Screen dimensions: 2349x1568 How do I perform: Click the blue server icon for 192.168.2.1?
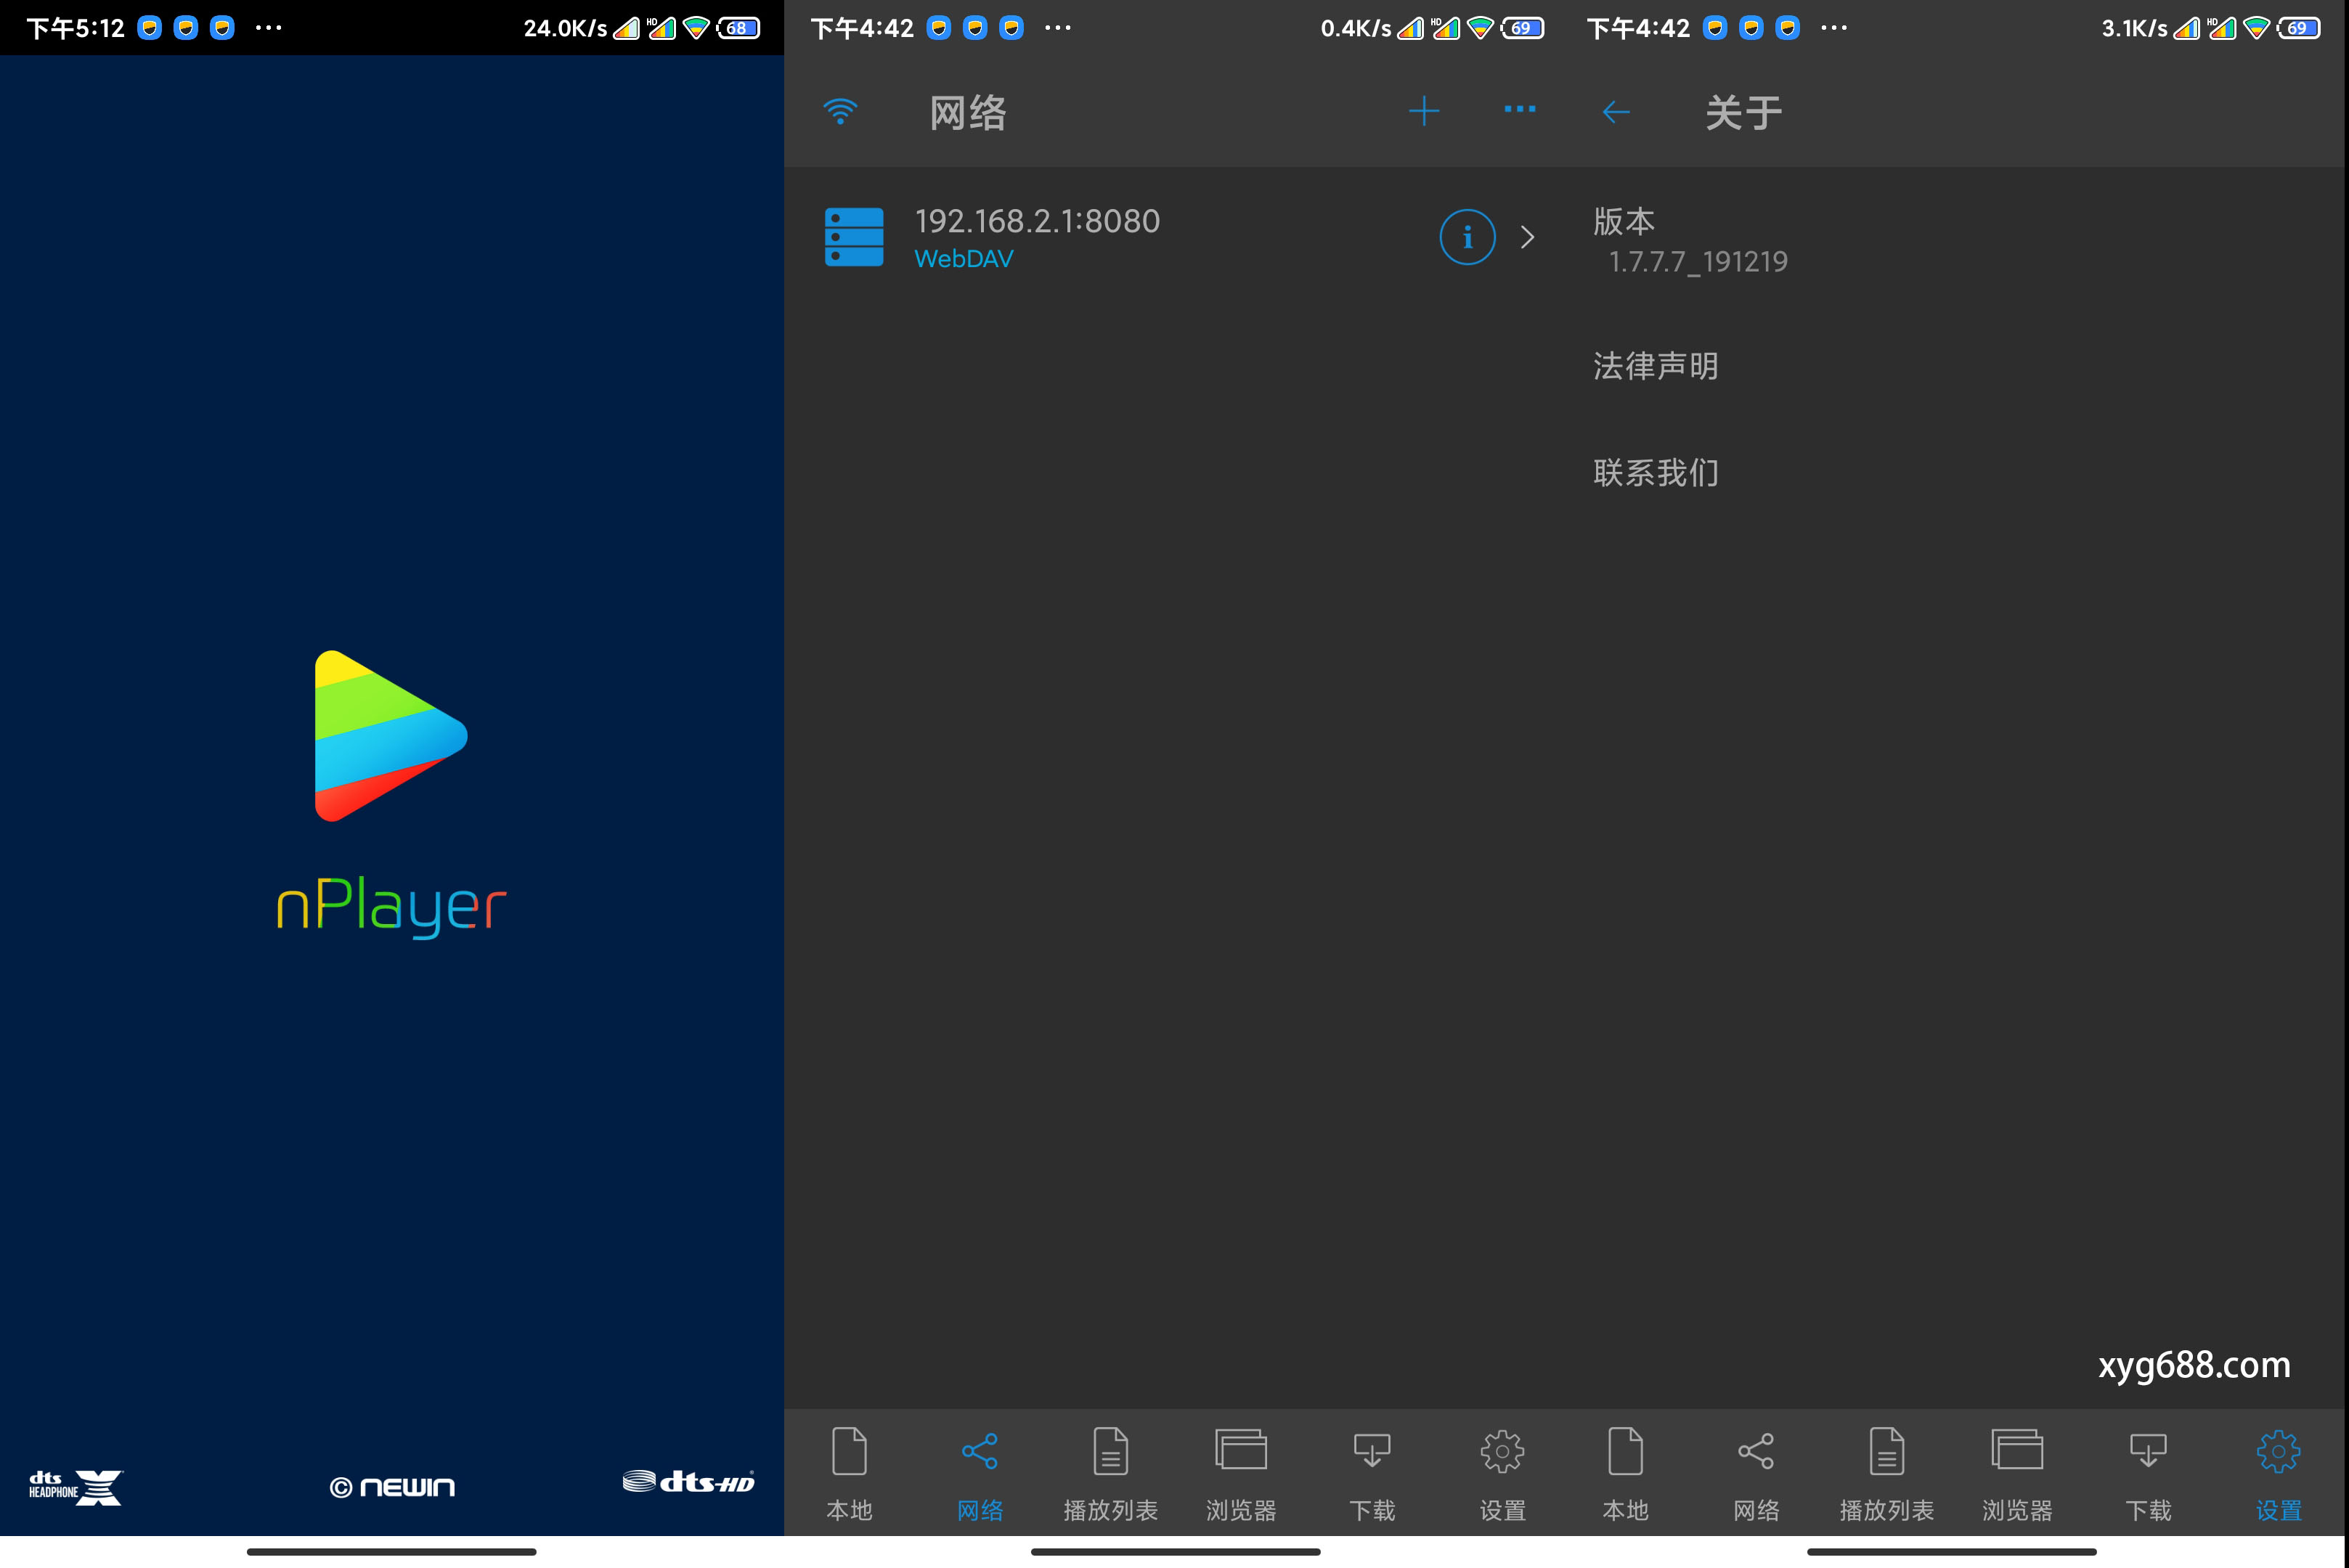[x=853, y=237]
